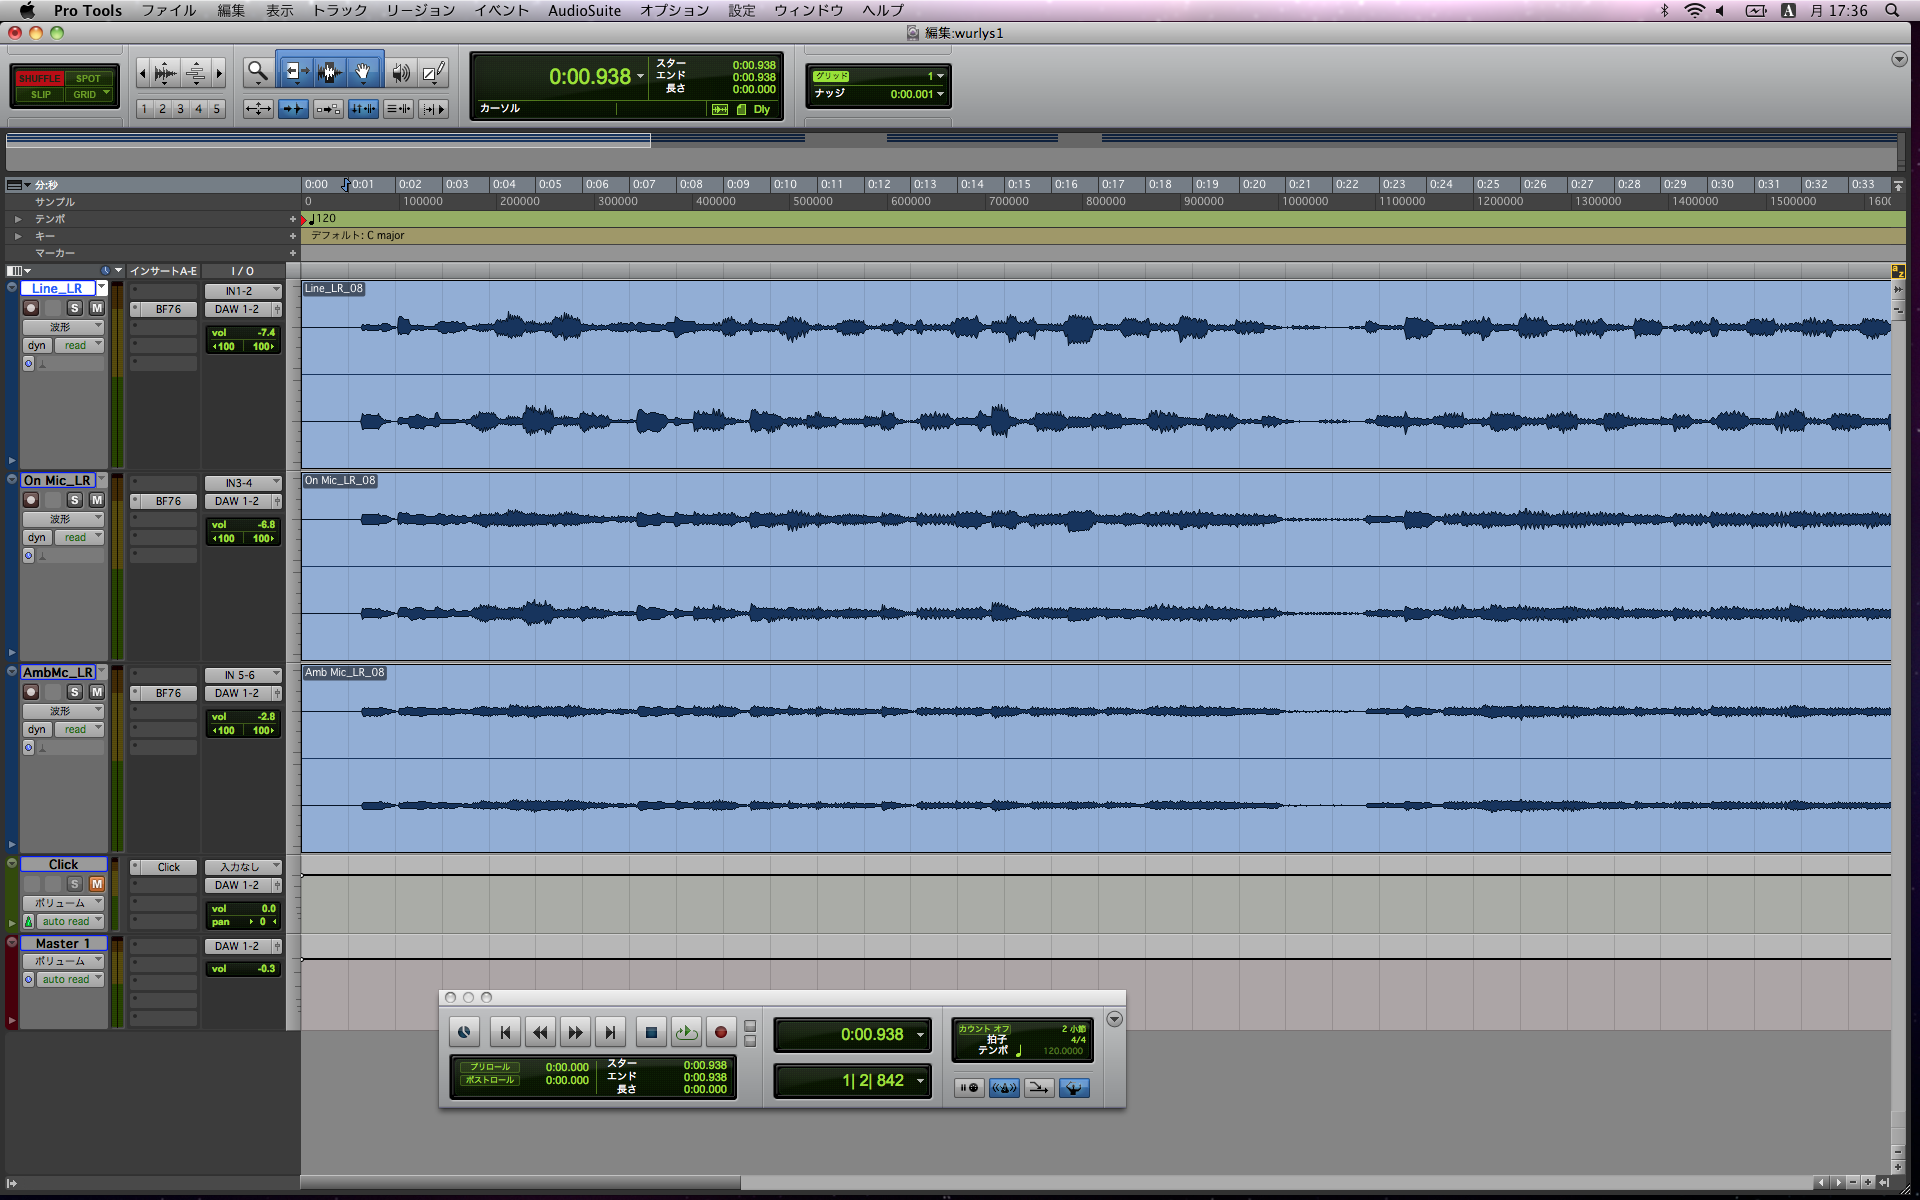The height and width of the screenshot is (1200, 1920).
Task: Toggle Insertion Follows Playback button
Action: pos(433,109)
